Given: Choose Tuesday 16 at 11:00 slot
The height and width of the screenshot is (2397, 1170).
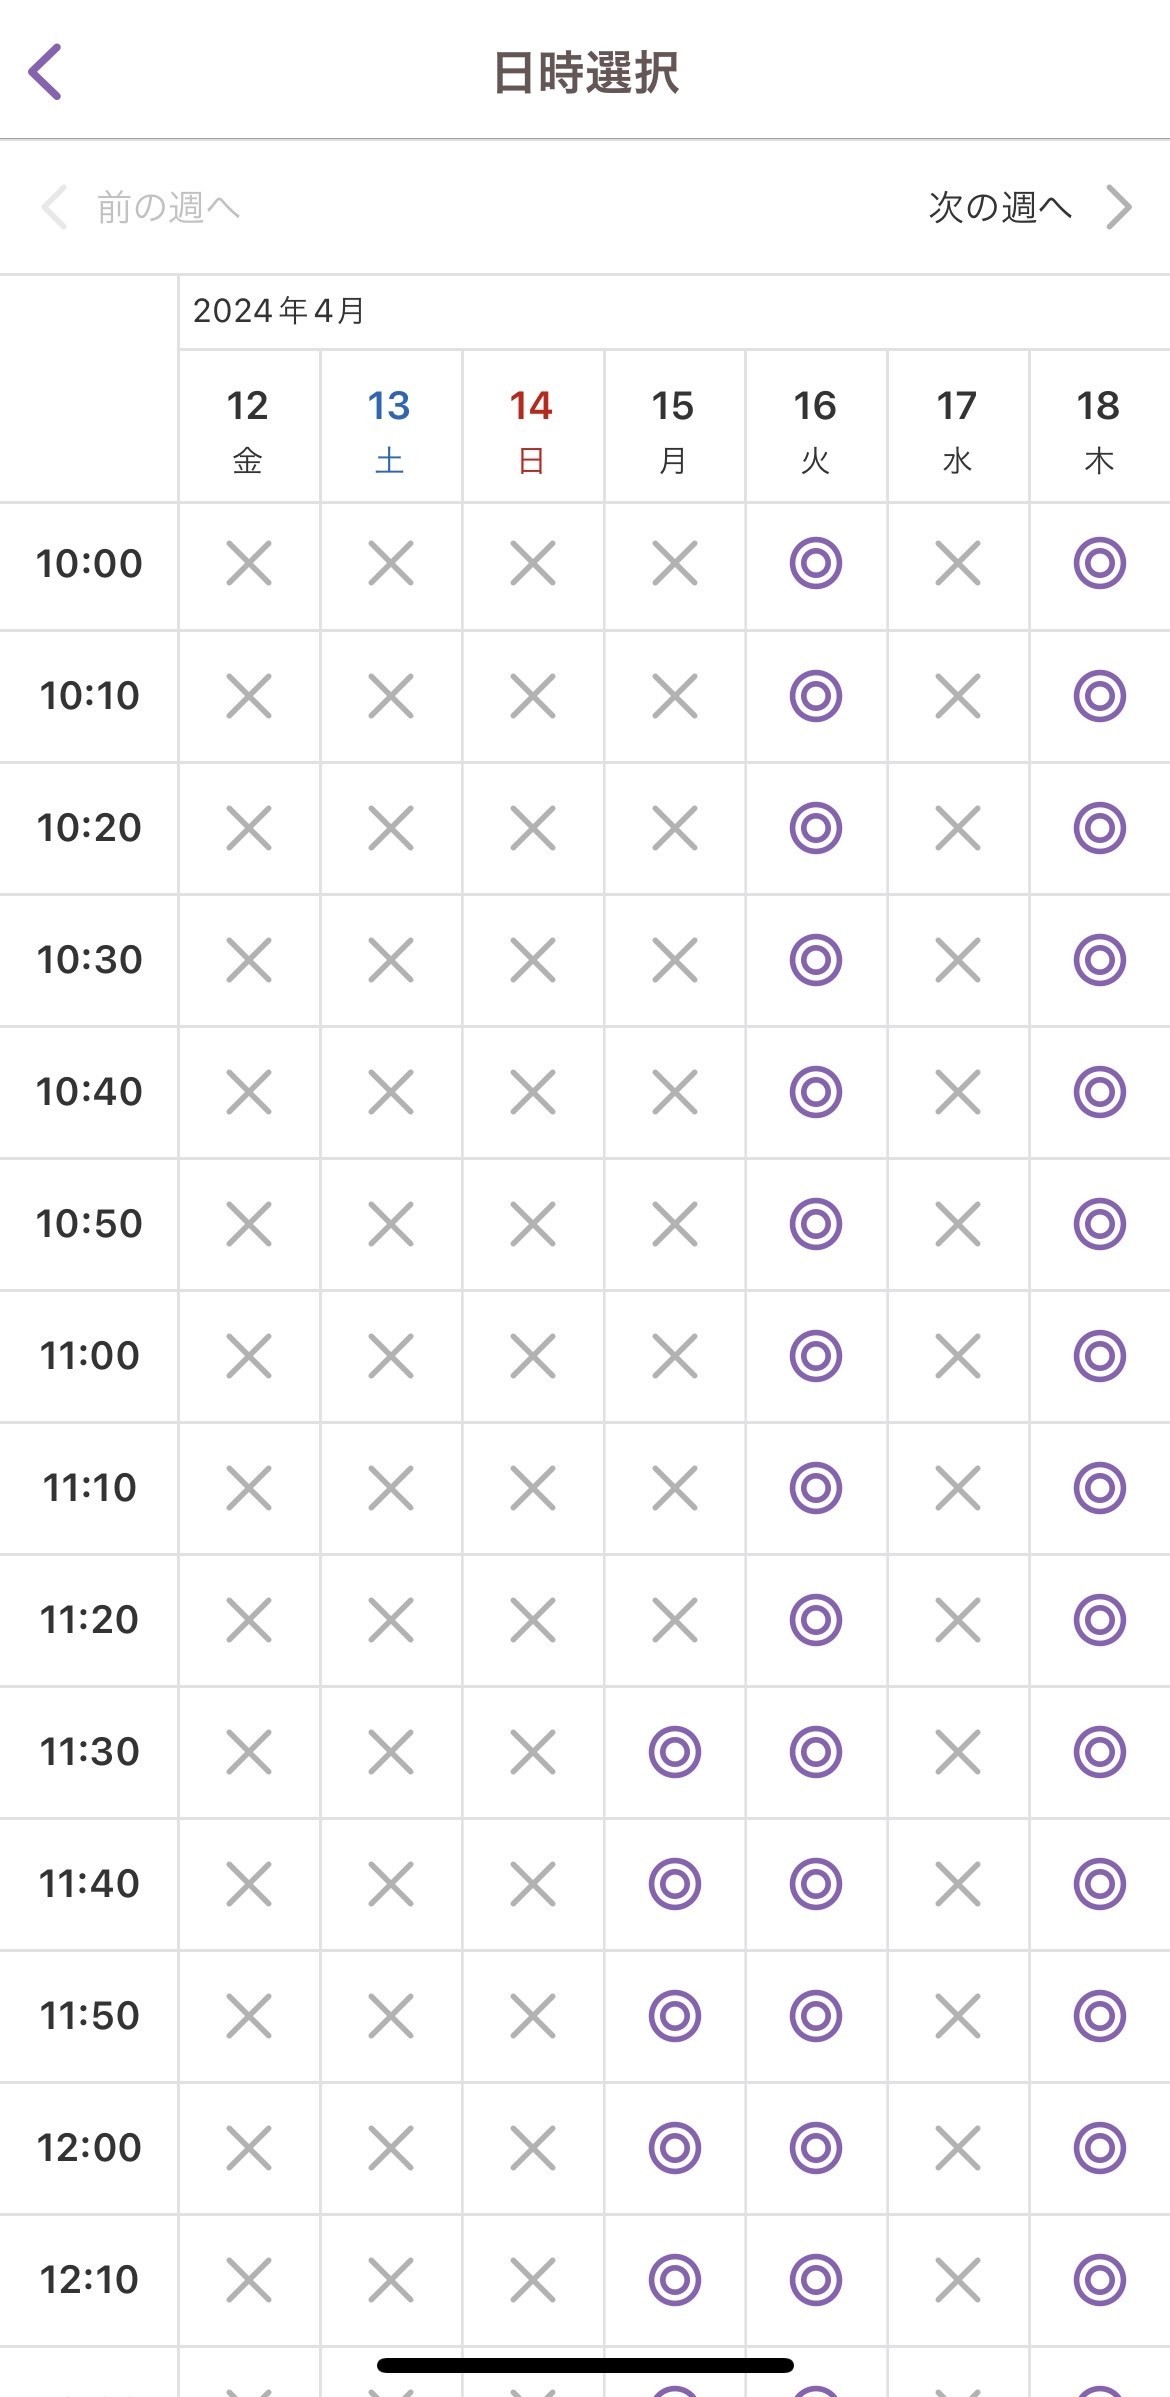Looking at the screenshot, I should [x=815, y=1355].
